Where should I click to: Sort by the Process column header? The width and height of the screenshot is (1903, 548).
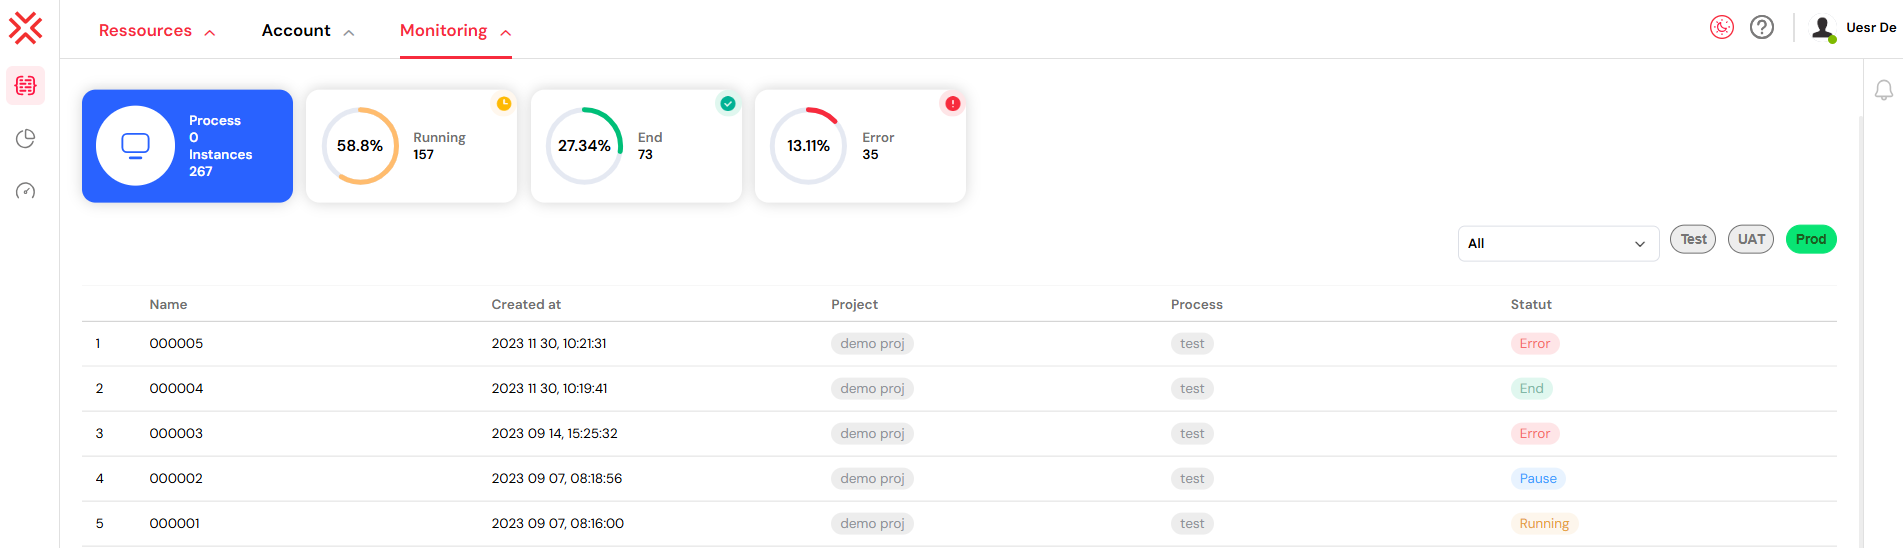1197,304
